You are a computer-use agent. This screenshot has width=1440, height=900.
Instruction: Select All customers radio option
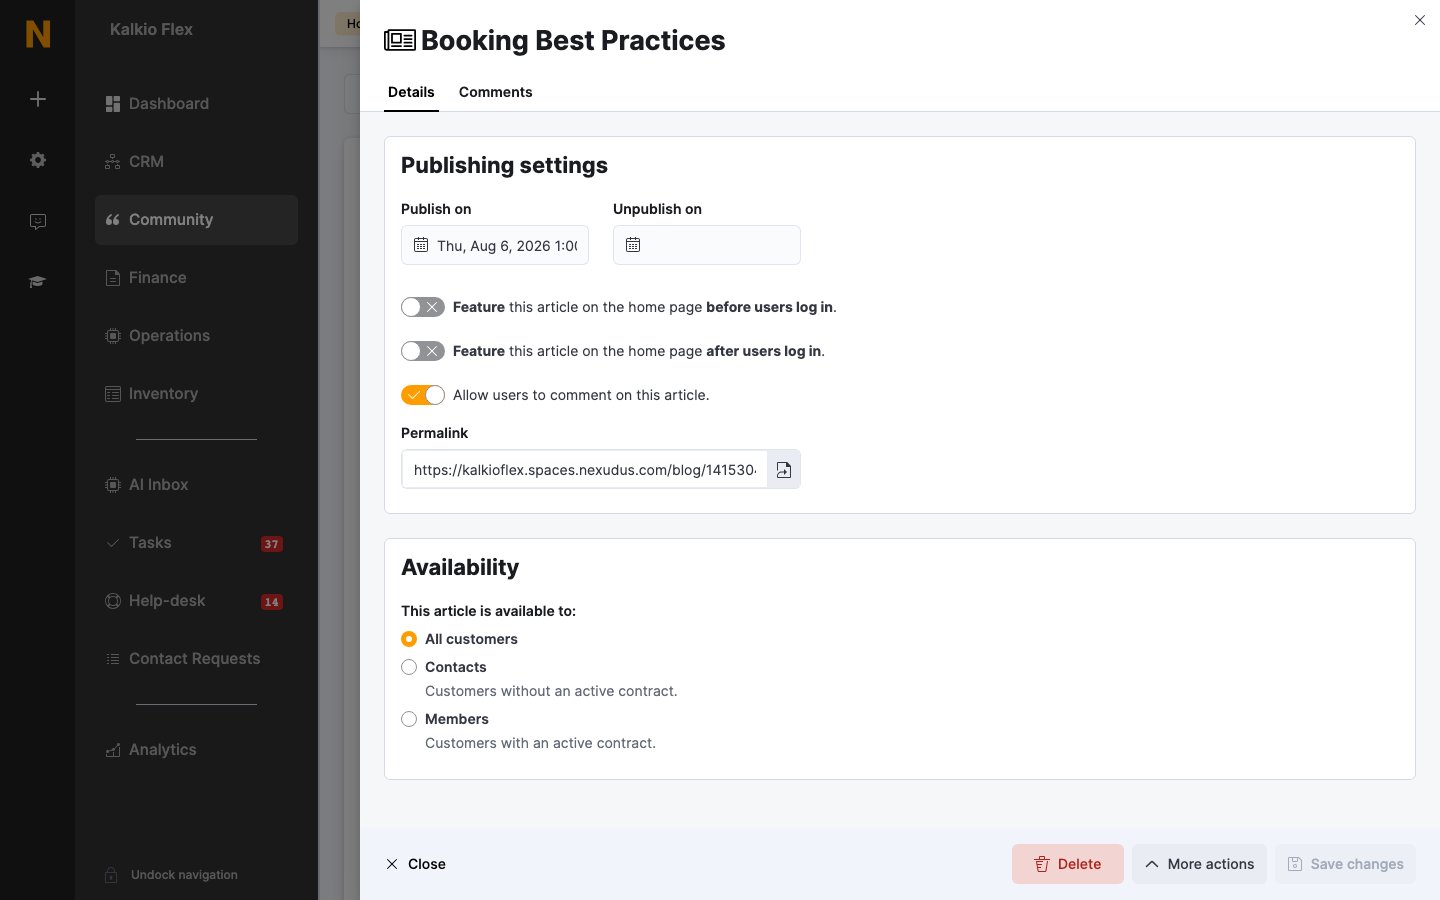tap(409, 639)
